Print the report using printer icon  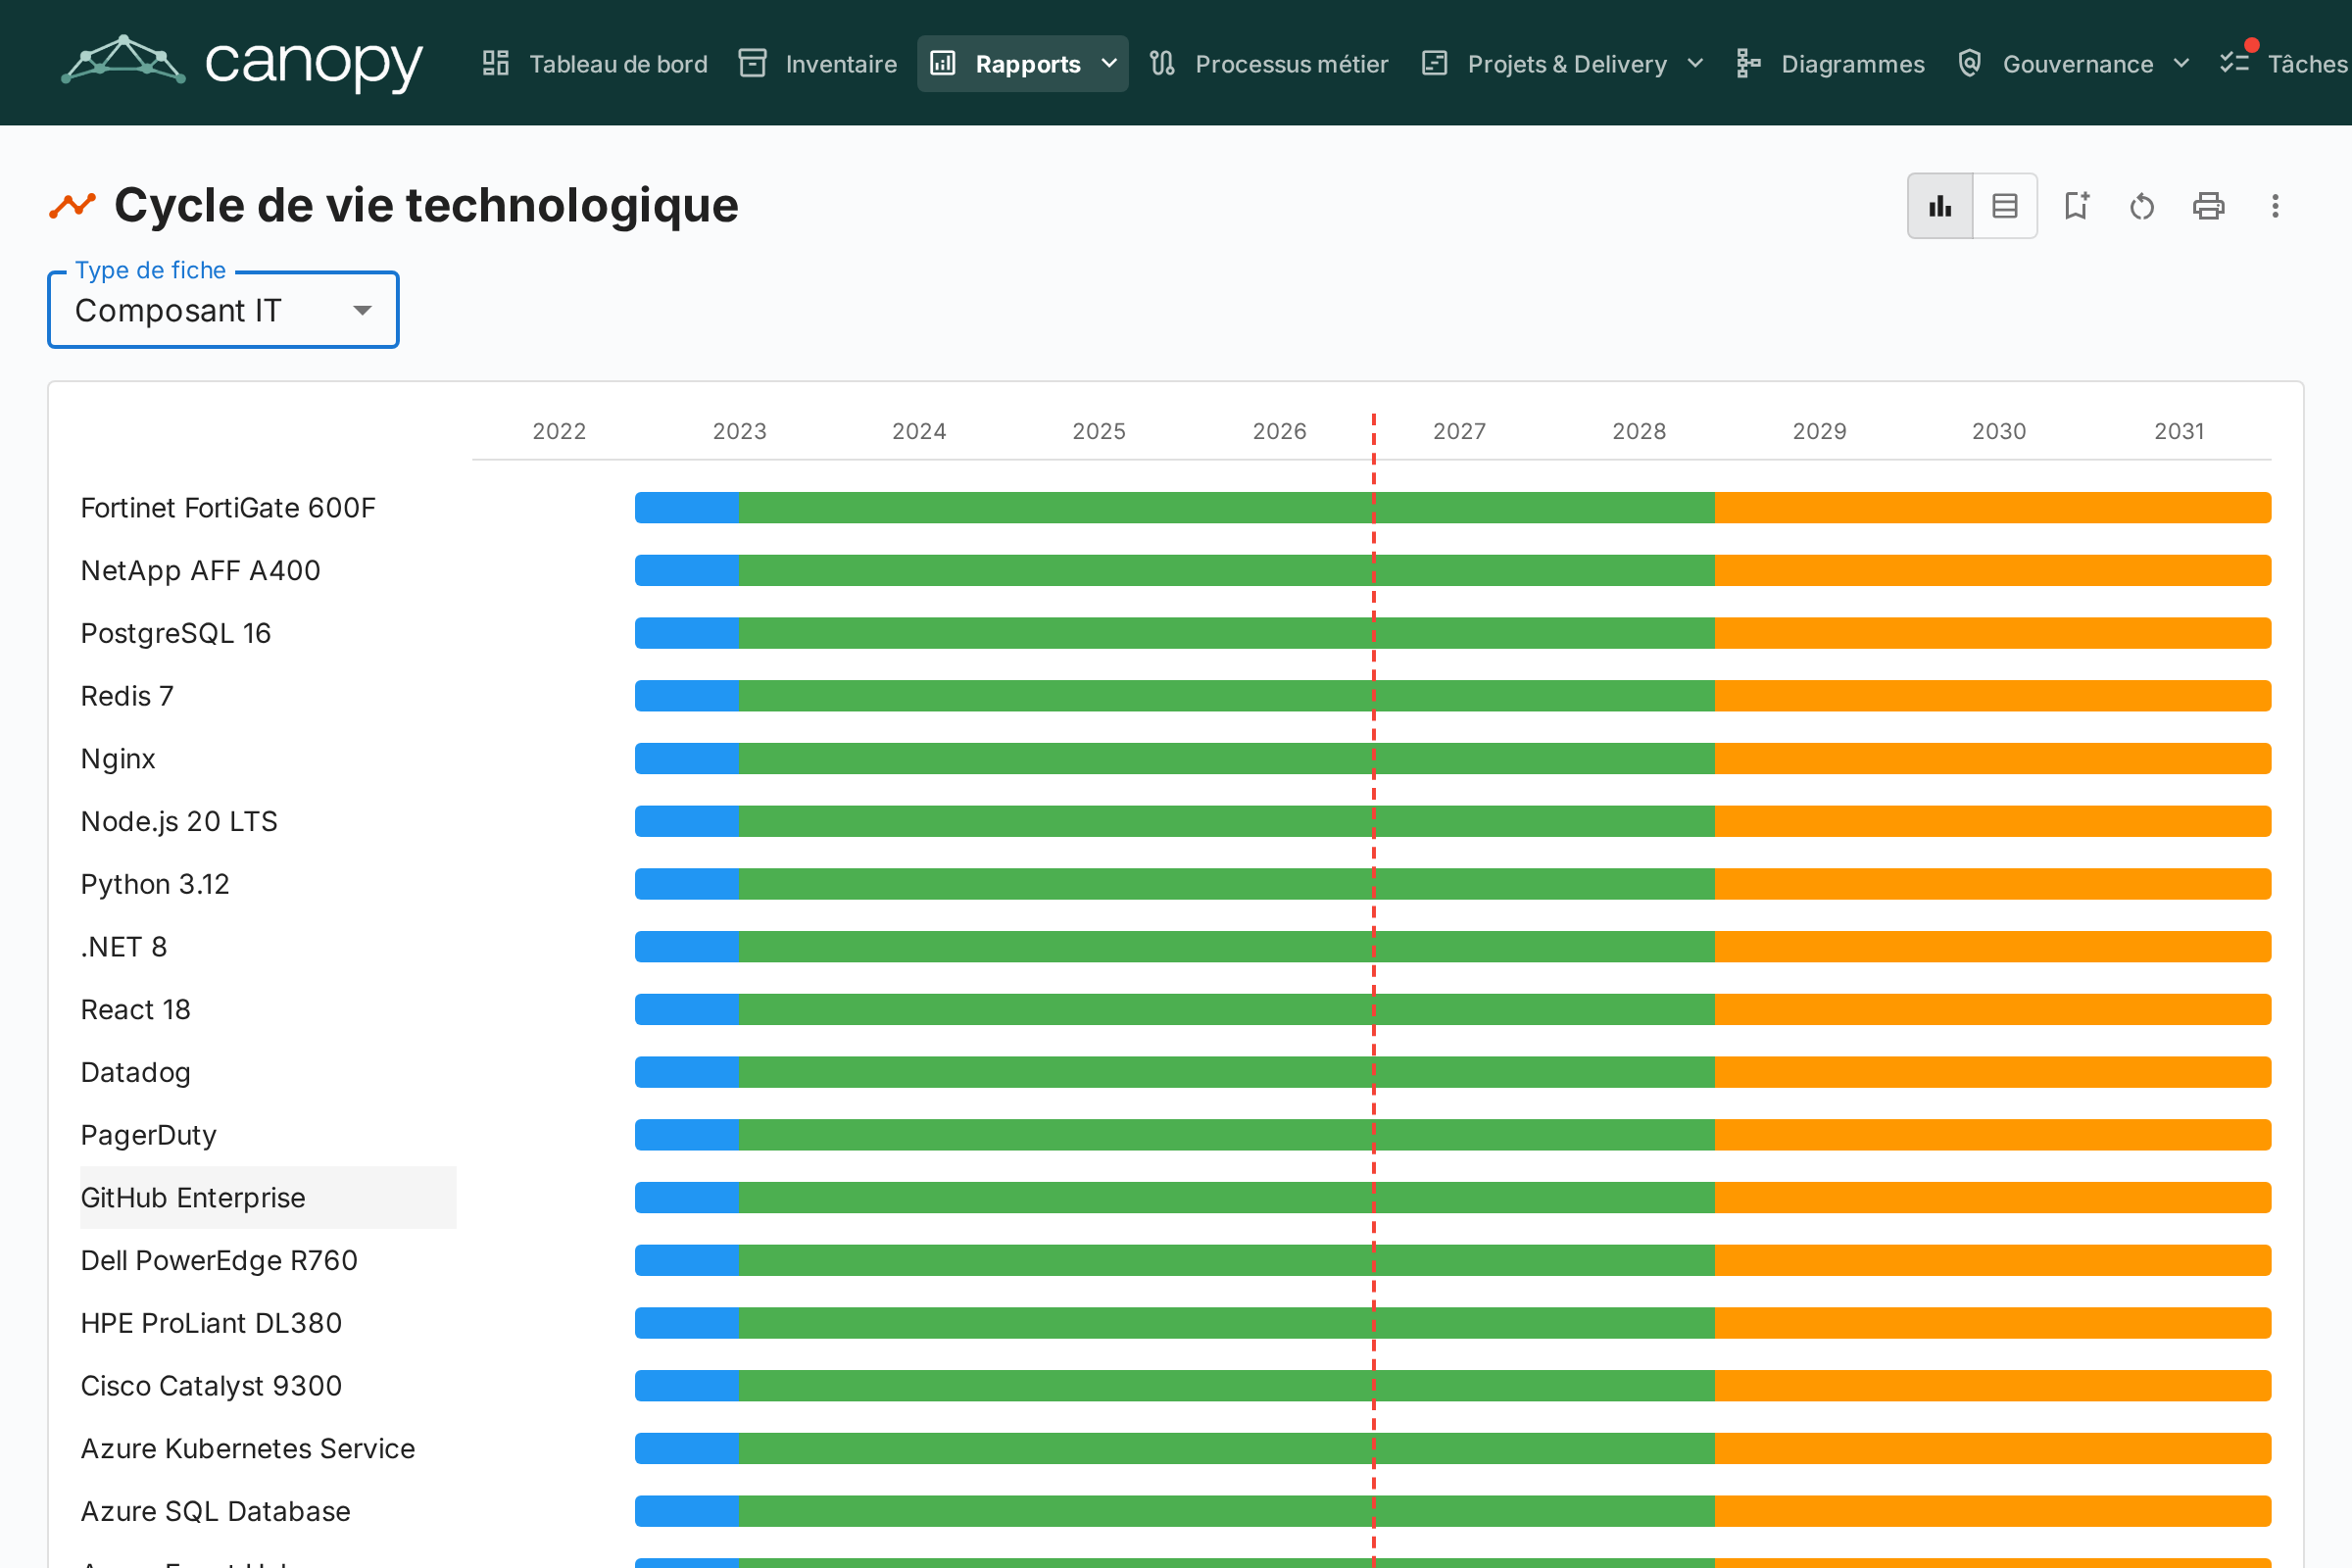coord(2208,206)
